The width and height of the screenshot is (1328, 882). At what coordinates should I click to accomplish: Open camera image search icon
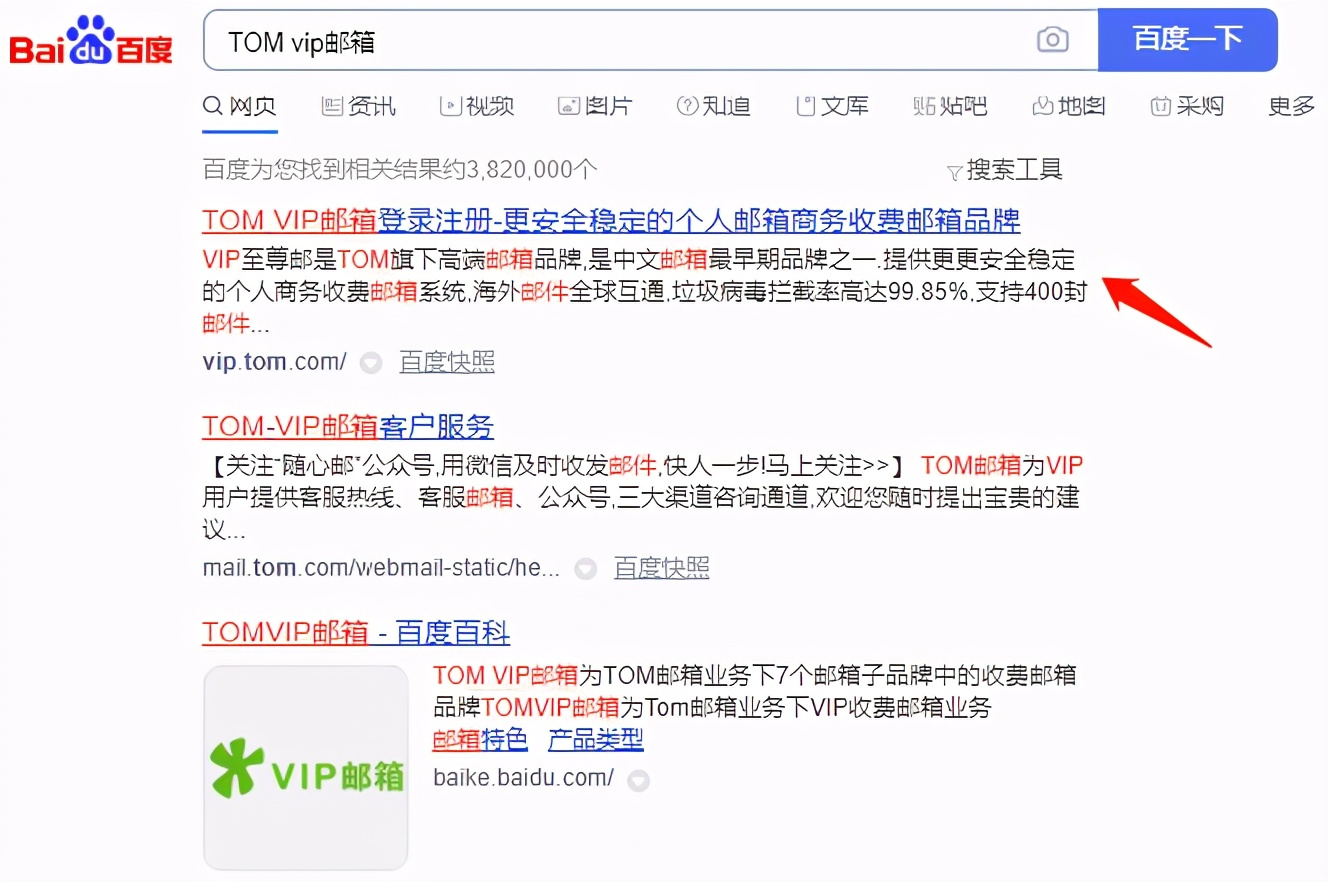tap(1052, 40)
